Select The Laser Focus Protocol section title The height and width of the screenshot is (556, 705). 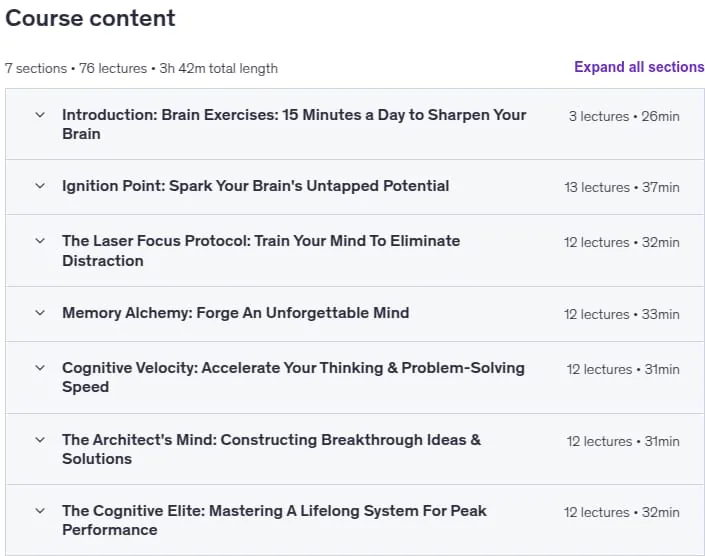(x=261, y=251)
